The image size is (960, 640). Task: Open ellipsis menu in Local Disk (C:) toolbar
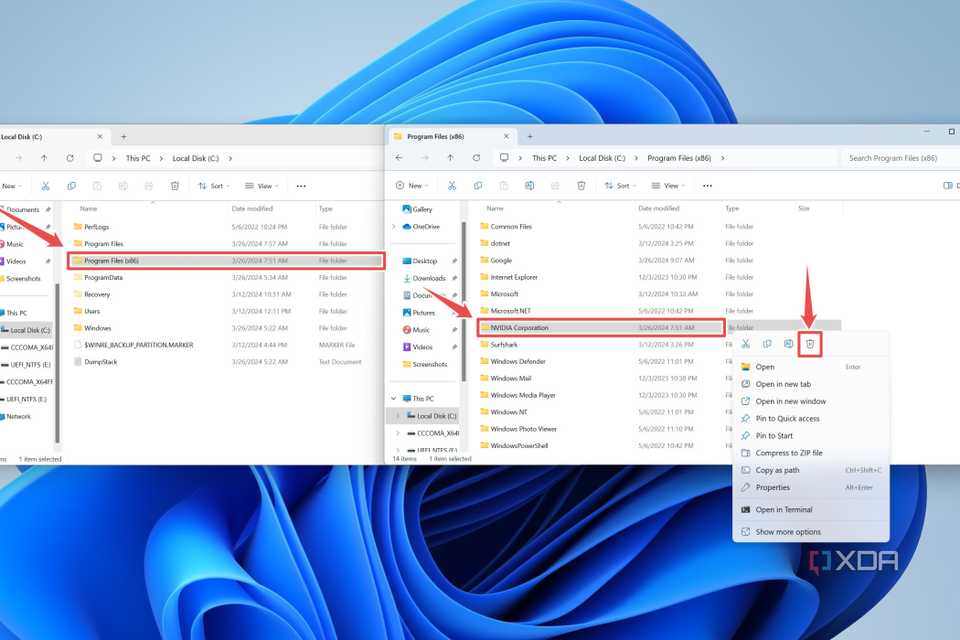tap(301, 186)
